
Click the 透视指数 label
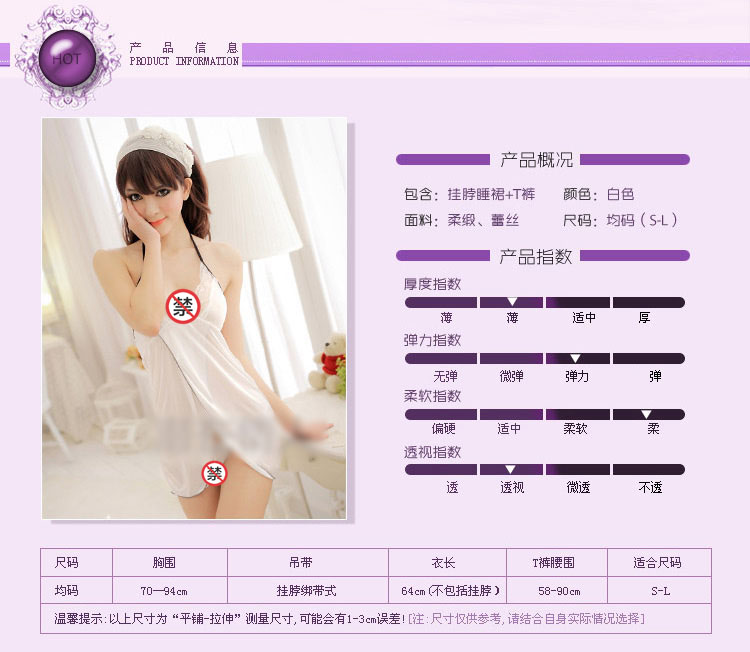(x=432, y=452)
